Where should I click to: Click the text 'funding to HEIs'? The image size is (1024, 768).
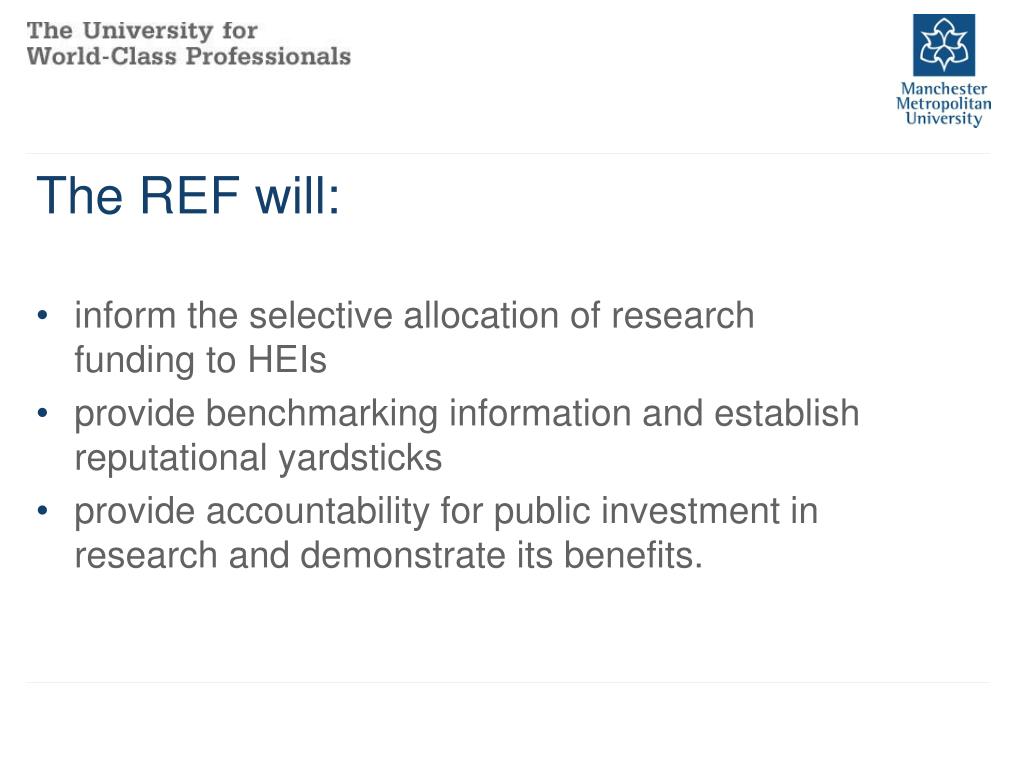200,360
